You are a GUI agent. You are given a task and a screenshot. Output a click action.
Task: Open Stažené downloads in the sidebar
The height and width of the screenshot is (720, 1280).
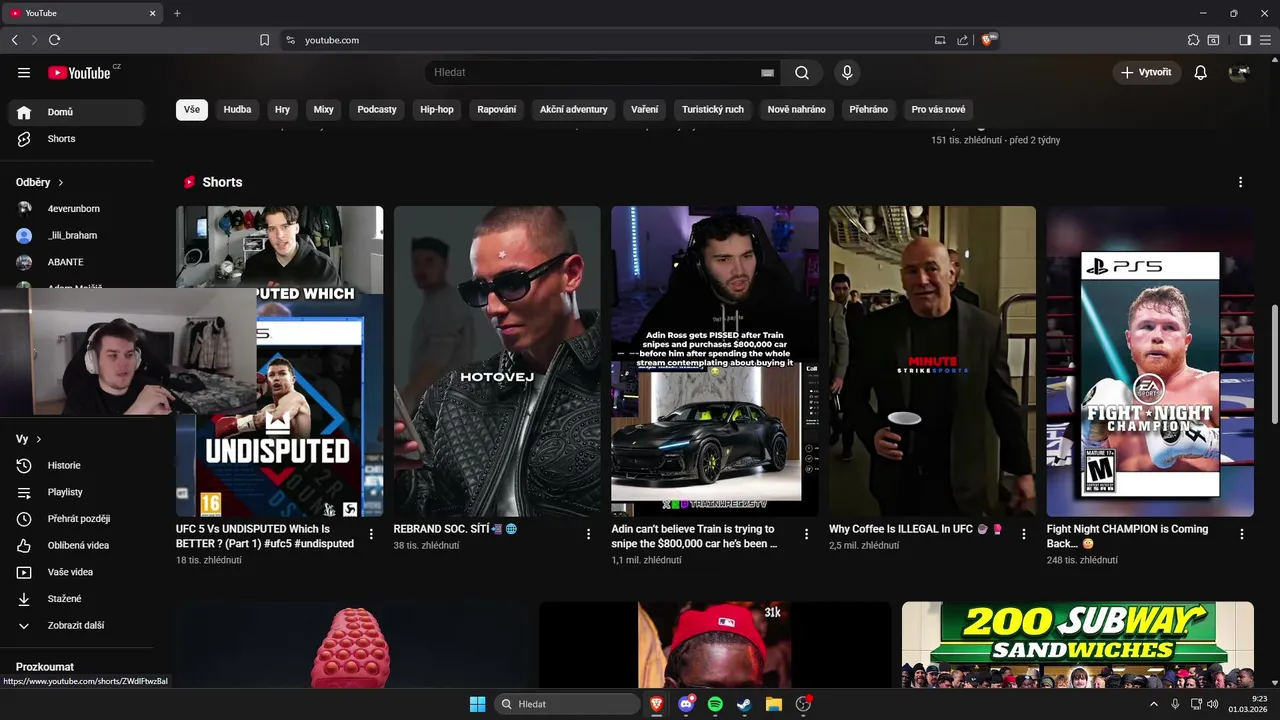pyautogui.click(x=77, y=598)
